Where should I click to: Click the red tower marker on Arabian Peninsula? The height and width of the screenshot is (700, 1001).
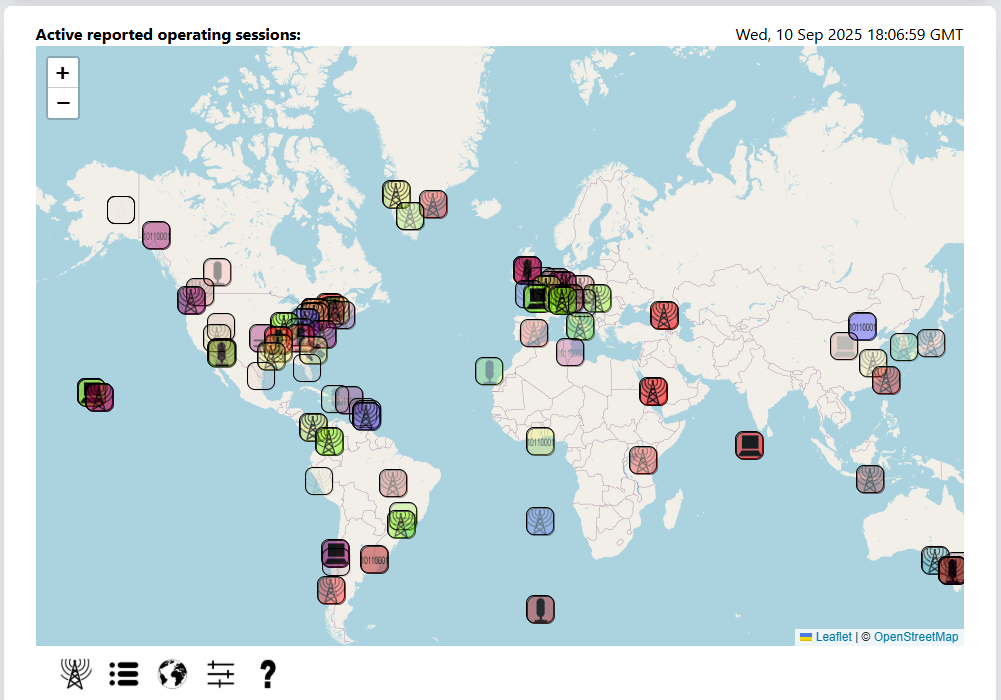[x=654, y=391]
